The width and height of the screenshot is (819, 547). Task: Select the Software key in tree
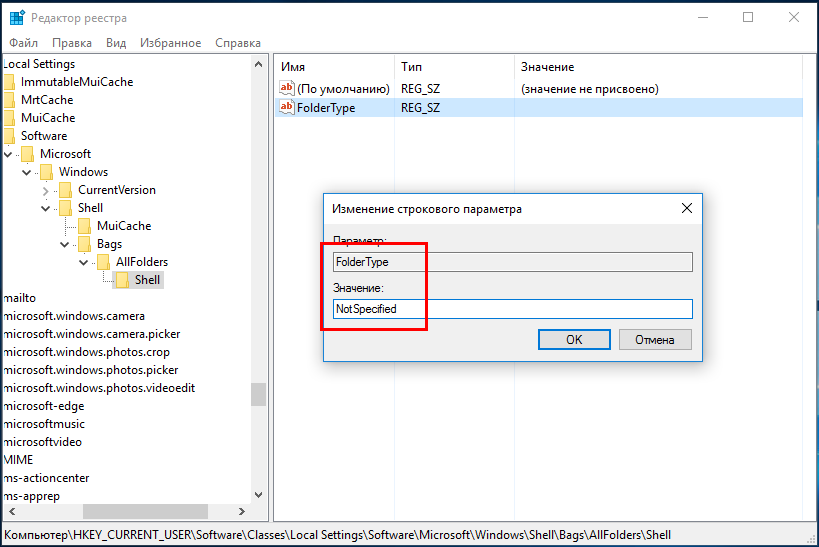click(44, 136)
